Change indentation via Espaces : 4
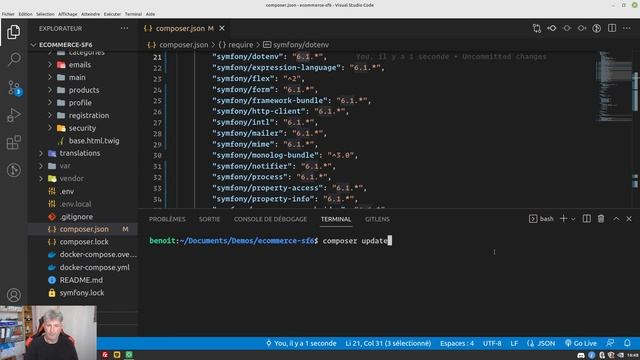 [x=457, y=343]
